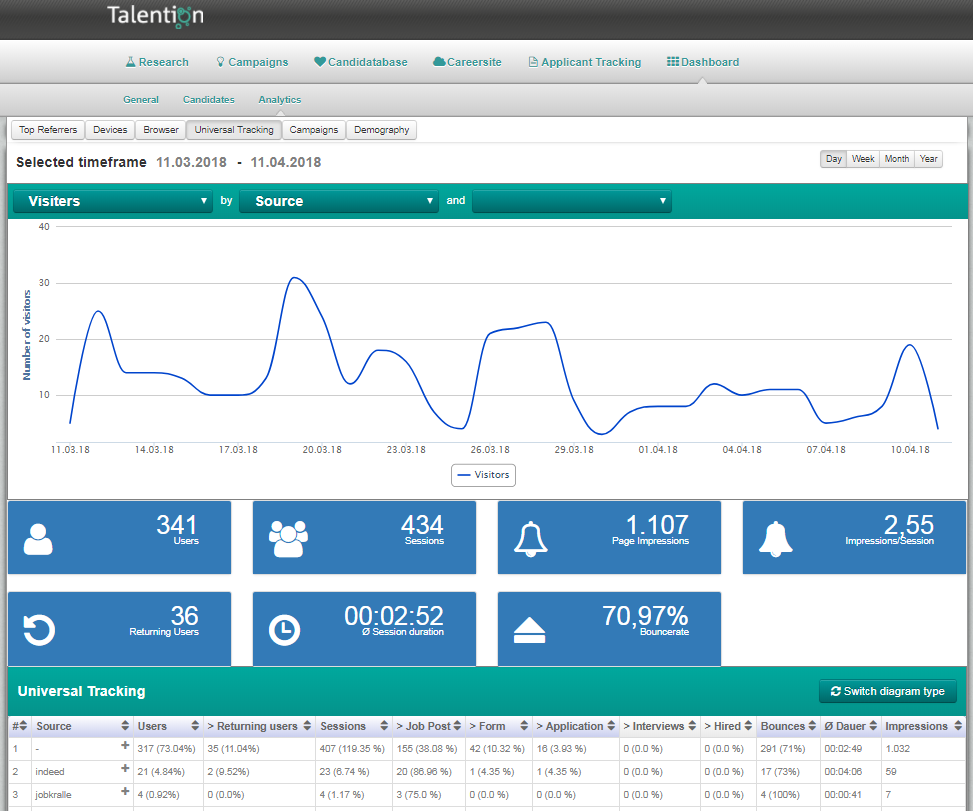
Task: Go to Candidates dashboard submenu
Action: point(208,99)
